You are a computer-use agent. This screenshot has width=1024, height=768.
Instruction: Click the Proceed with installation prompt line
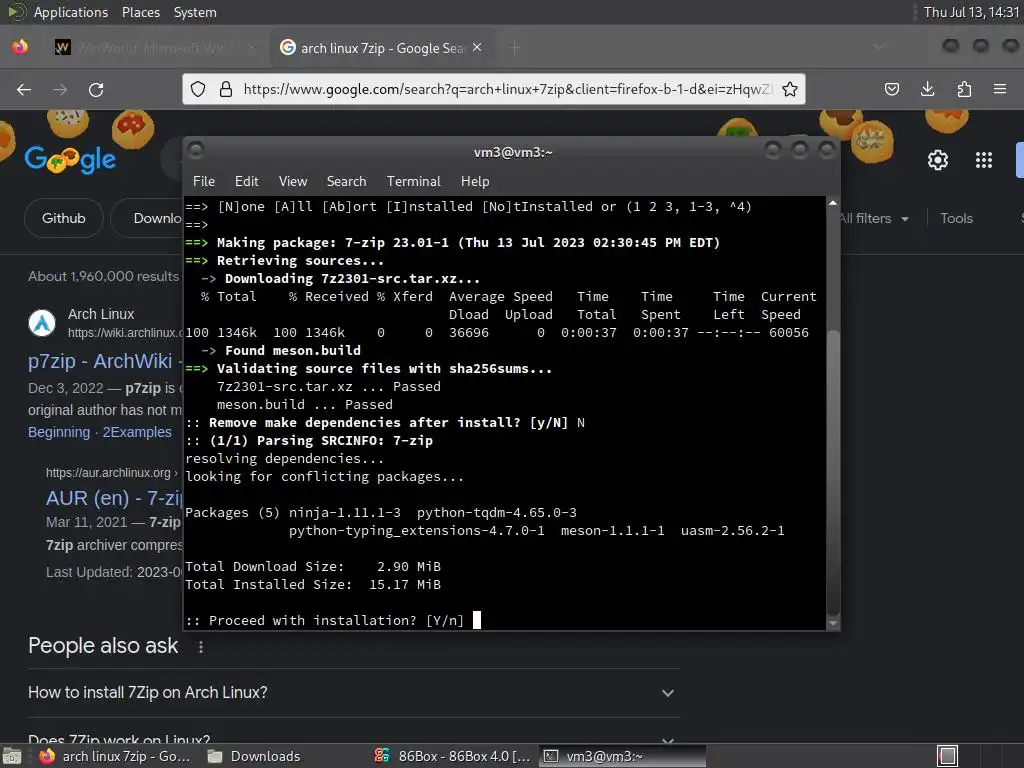pyautogui.click(x=325, y=620)
